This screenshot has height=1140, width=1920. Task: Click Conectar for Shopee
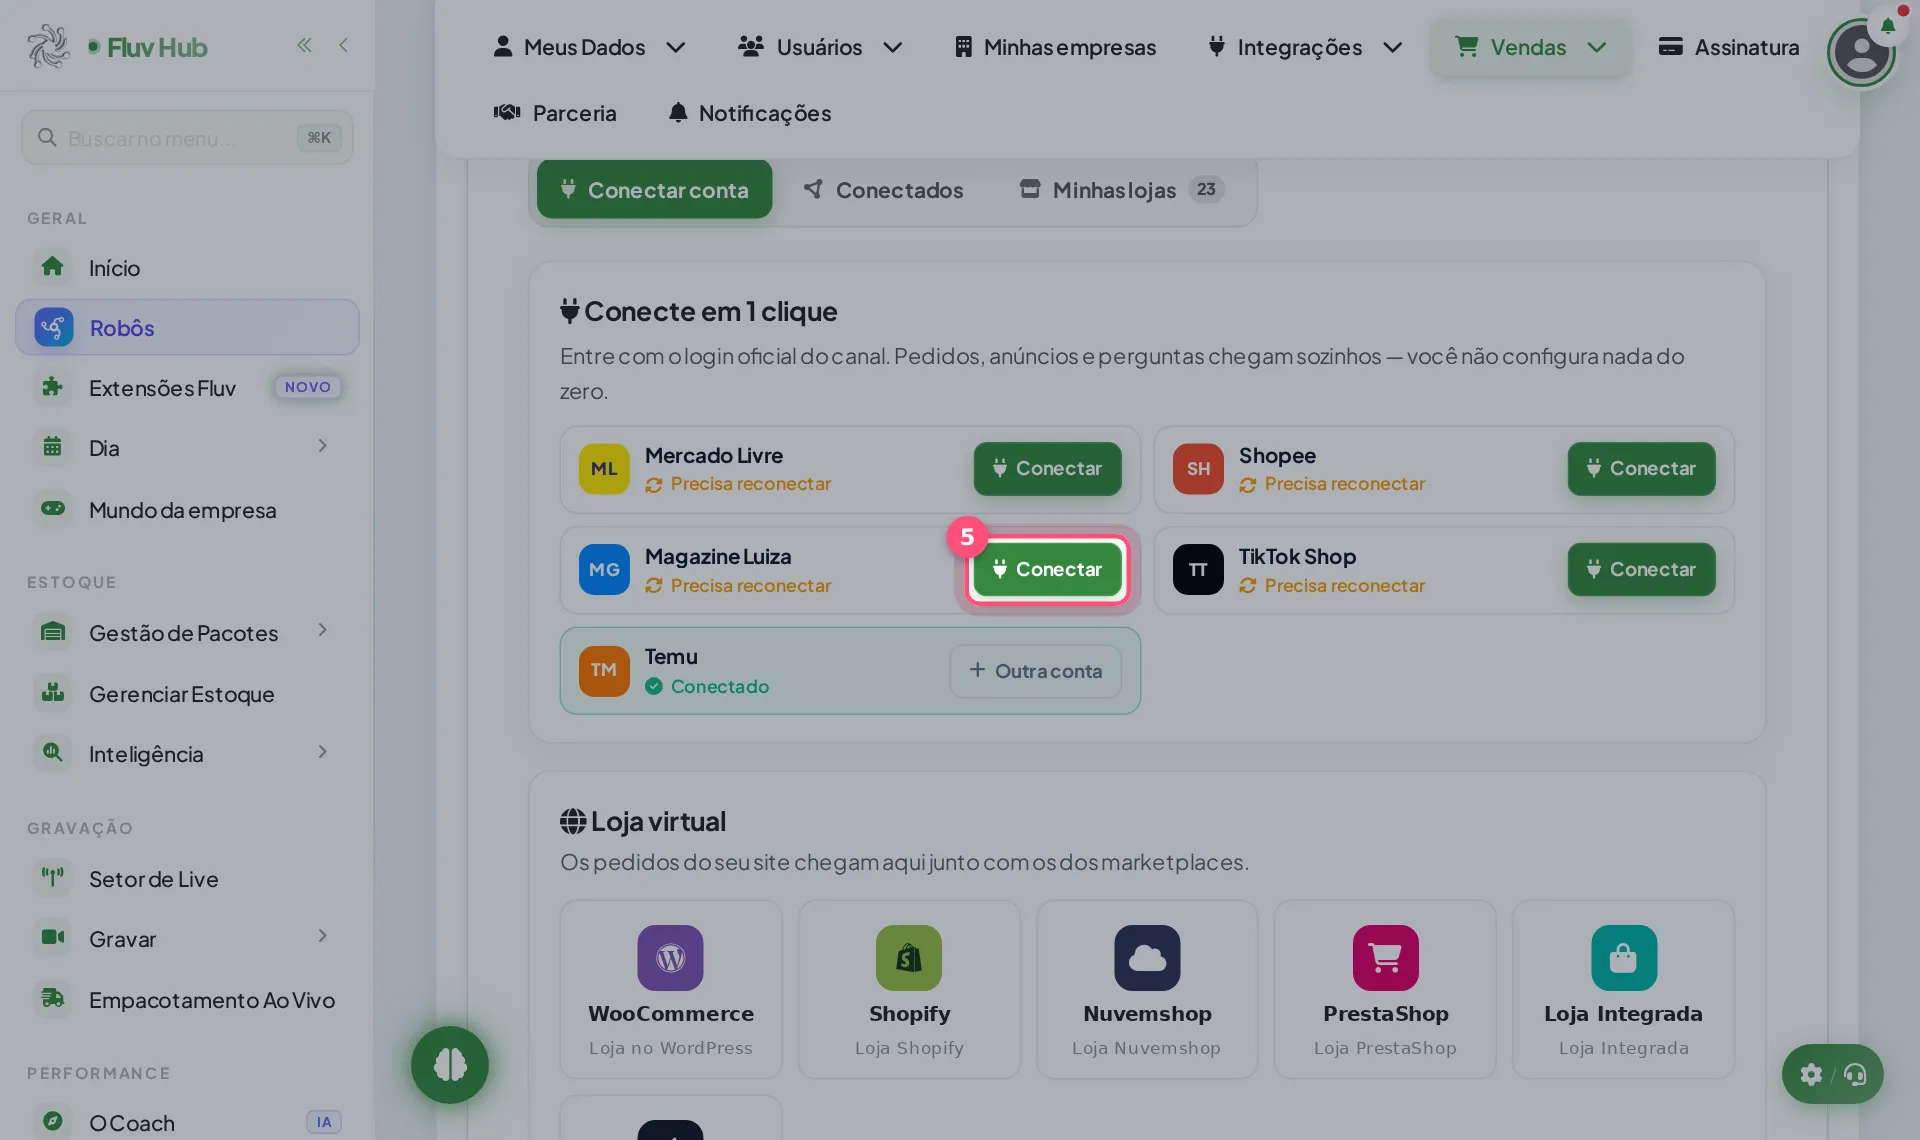click(1641, 468)
